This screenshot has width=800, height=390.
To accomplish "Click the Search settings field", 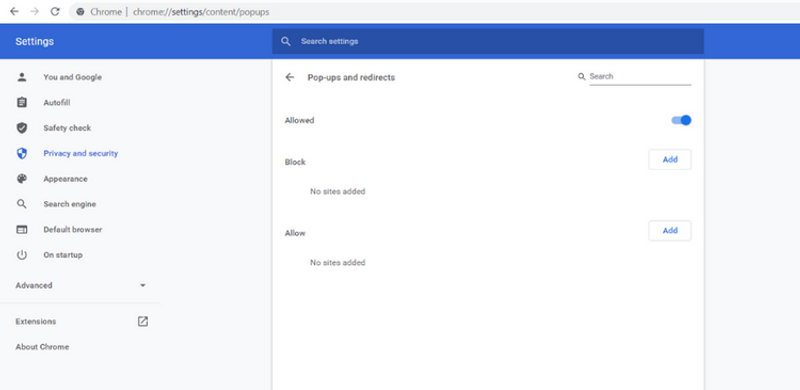I will 488,41.
